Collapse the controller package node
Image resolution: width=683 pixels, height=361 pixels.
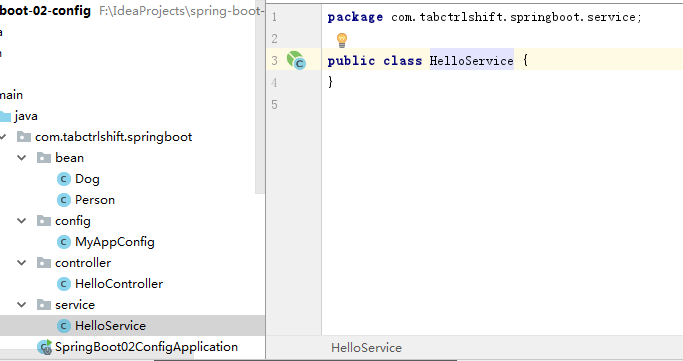tap(21, 263)
